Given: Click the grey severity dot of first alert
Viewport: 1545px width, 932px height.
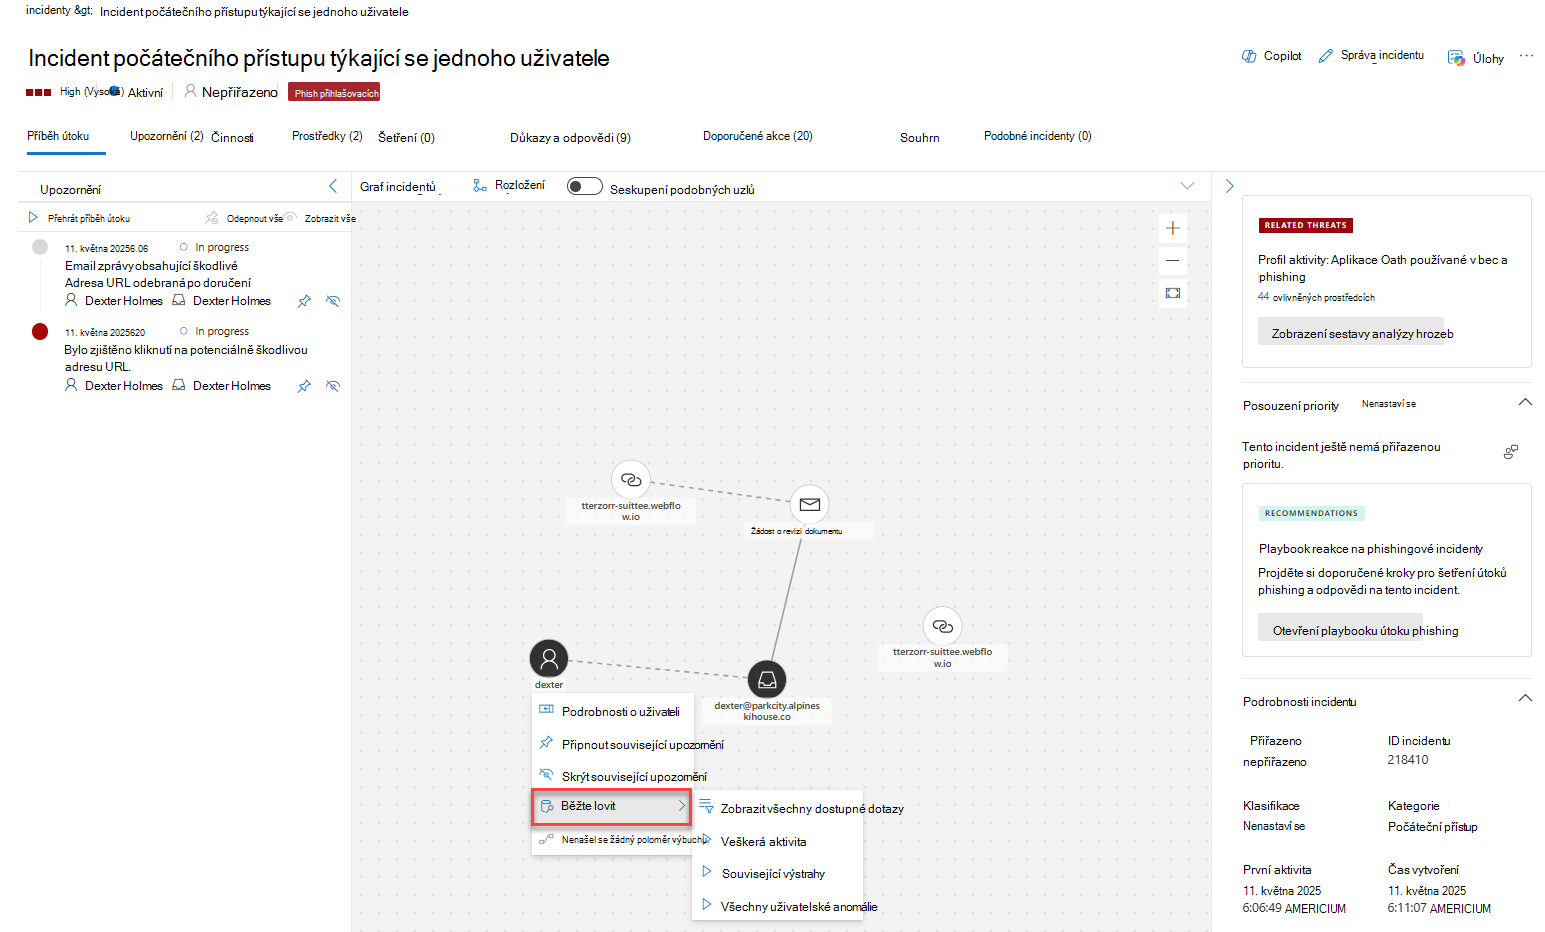Looking at the screenshot, I should (40, 247).
